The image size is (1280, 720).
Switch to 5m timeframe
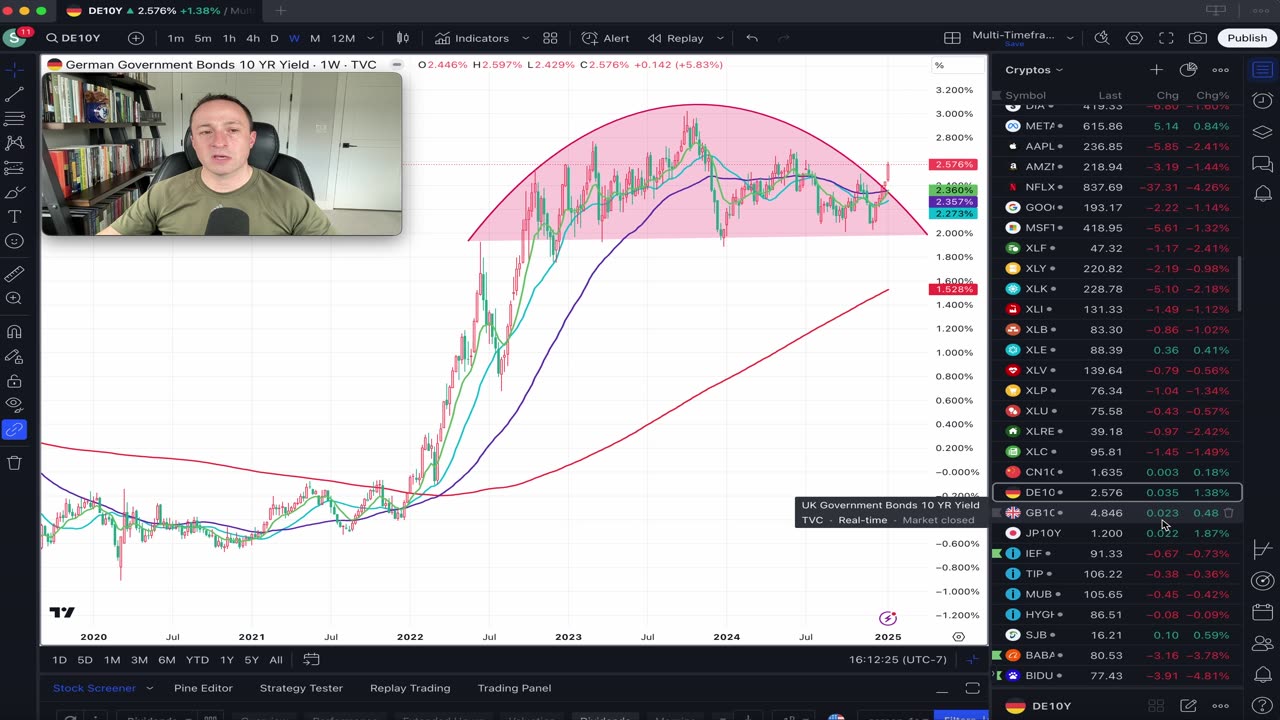coord(203,38)
